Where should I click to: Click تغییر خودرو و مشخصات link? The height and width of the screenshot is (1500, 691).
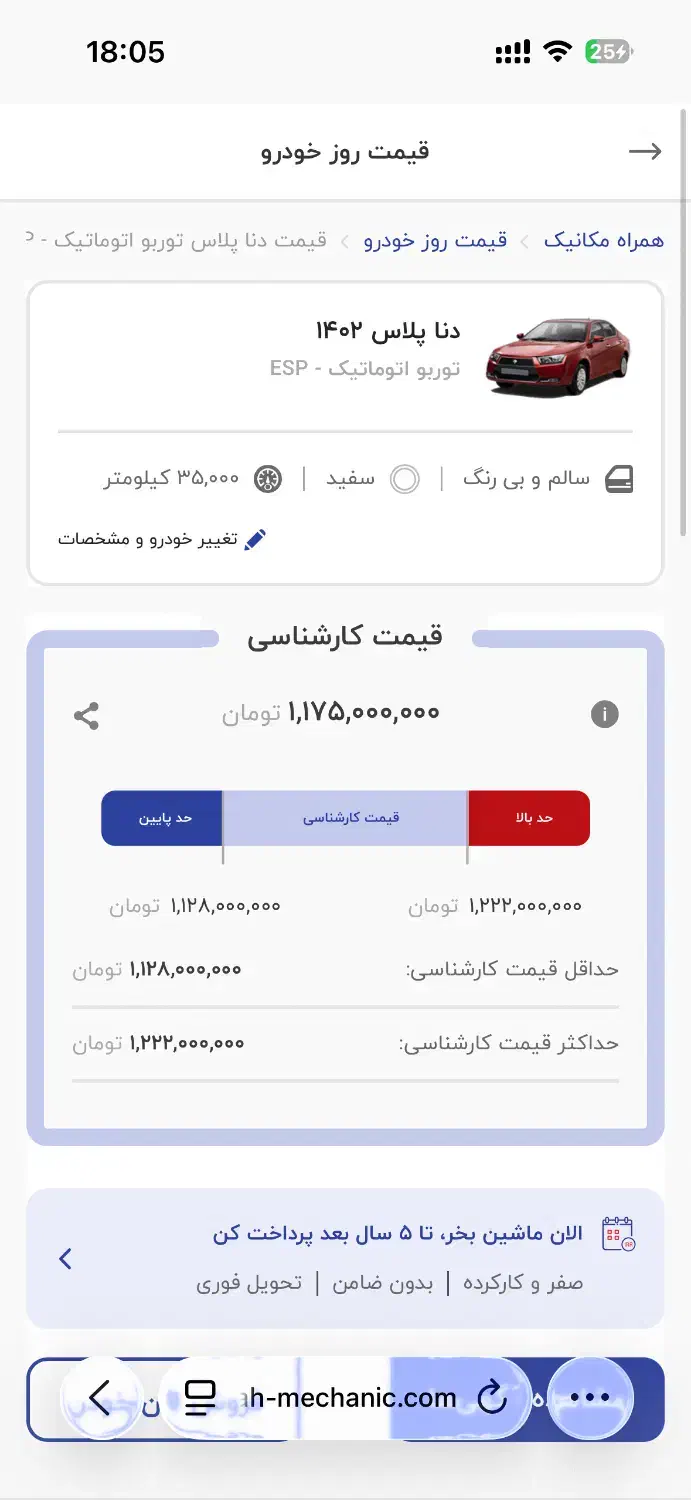(x=148, y=540)
